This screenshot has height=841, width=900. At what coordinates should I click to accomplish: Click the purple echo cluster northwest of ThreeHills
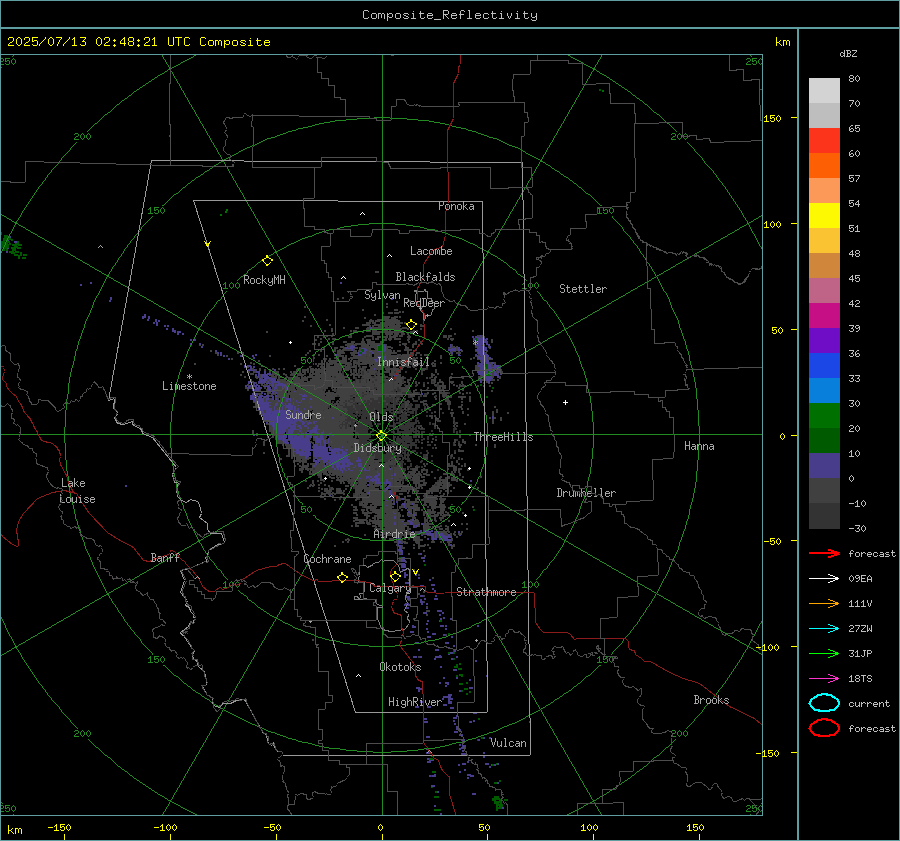pyautogui.click(x=487, y=360)
